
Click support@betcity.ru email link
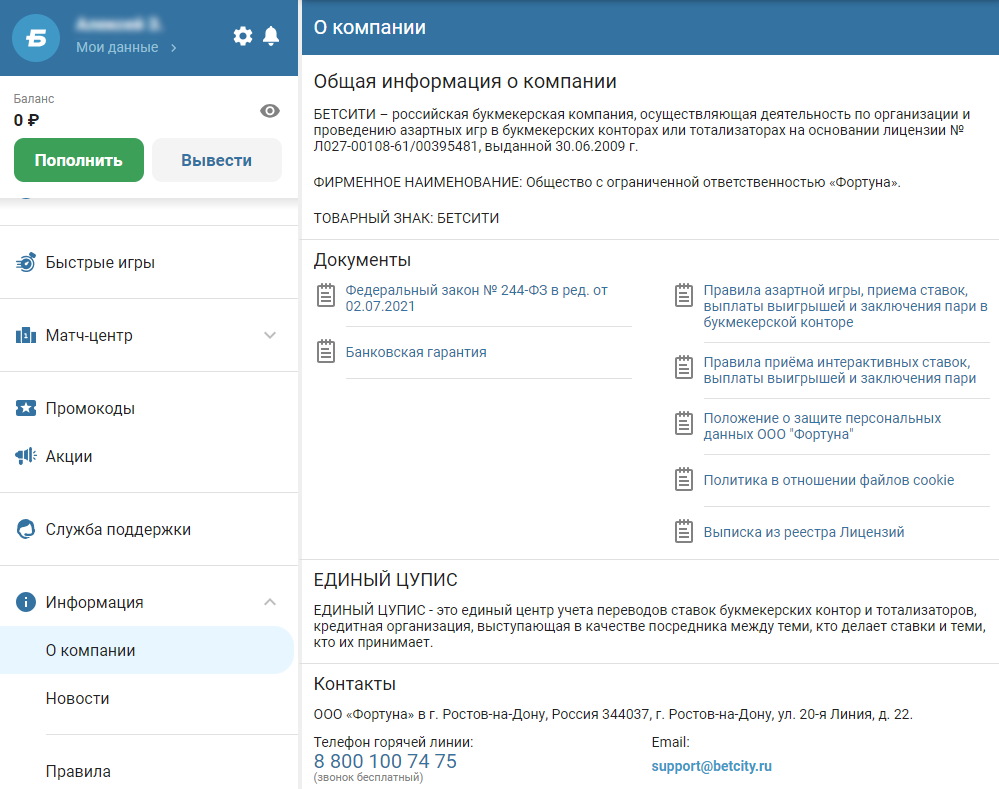pyautogui.click(x=712, y=766)
